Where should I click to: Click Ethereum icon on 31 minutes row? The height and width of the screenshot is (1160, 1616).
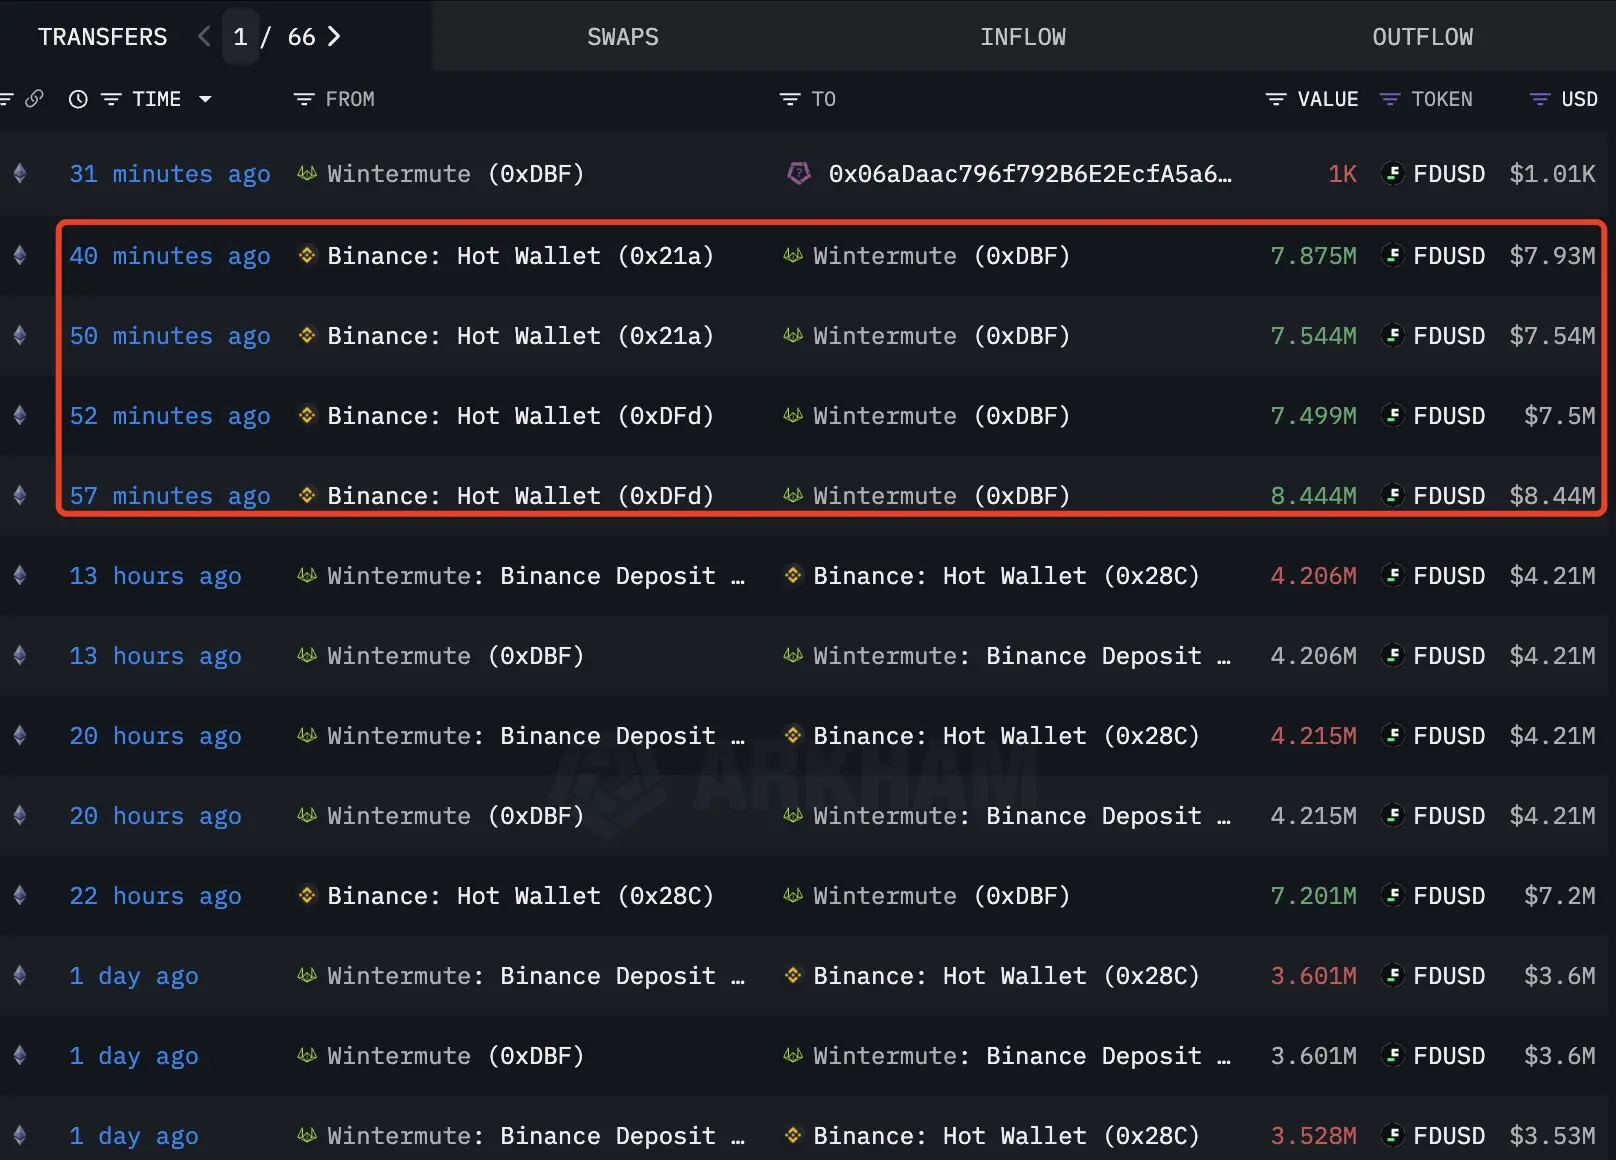coord(20,174)
